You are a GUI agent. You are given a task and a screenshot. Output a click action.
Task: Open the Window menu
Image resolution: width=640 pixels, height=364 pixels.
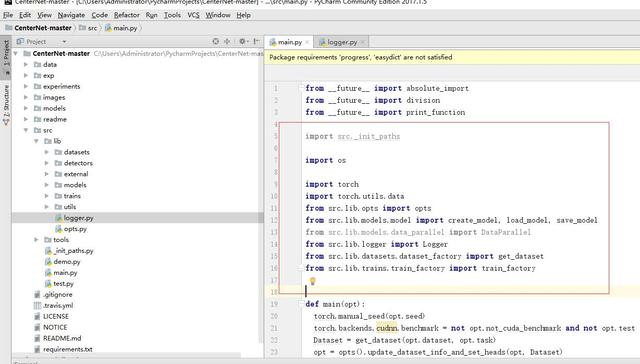coord(218,15)
